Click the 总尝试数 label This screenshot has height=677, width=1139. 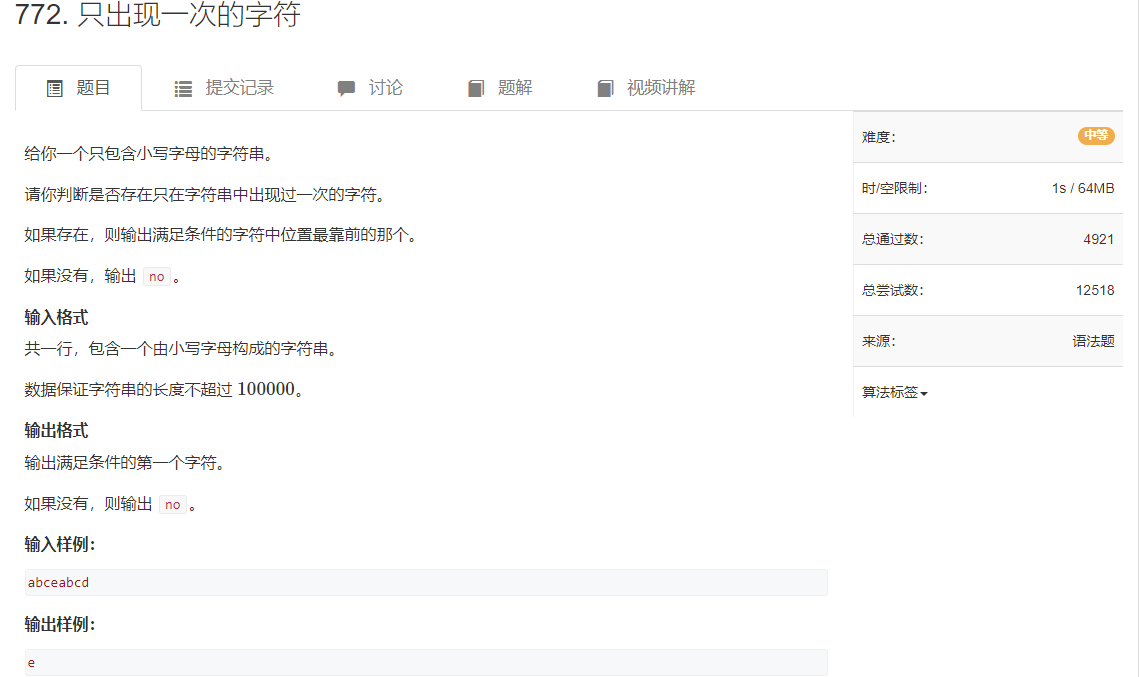click(893, 290)
